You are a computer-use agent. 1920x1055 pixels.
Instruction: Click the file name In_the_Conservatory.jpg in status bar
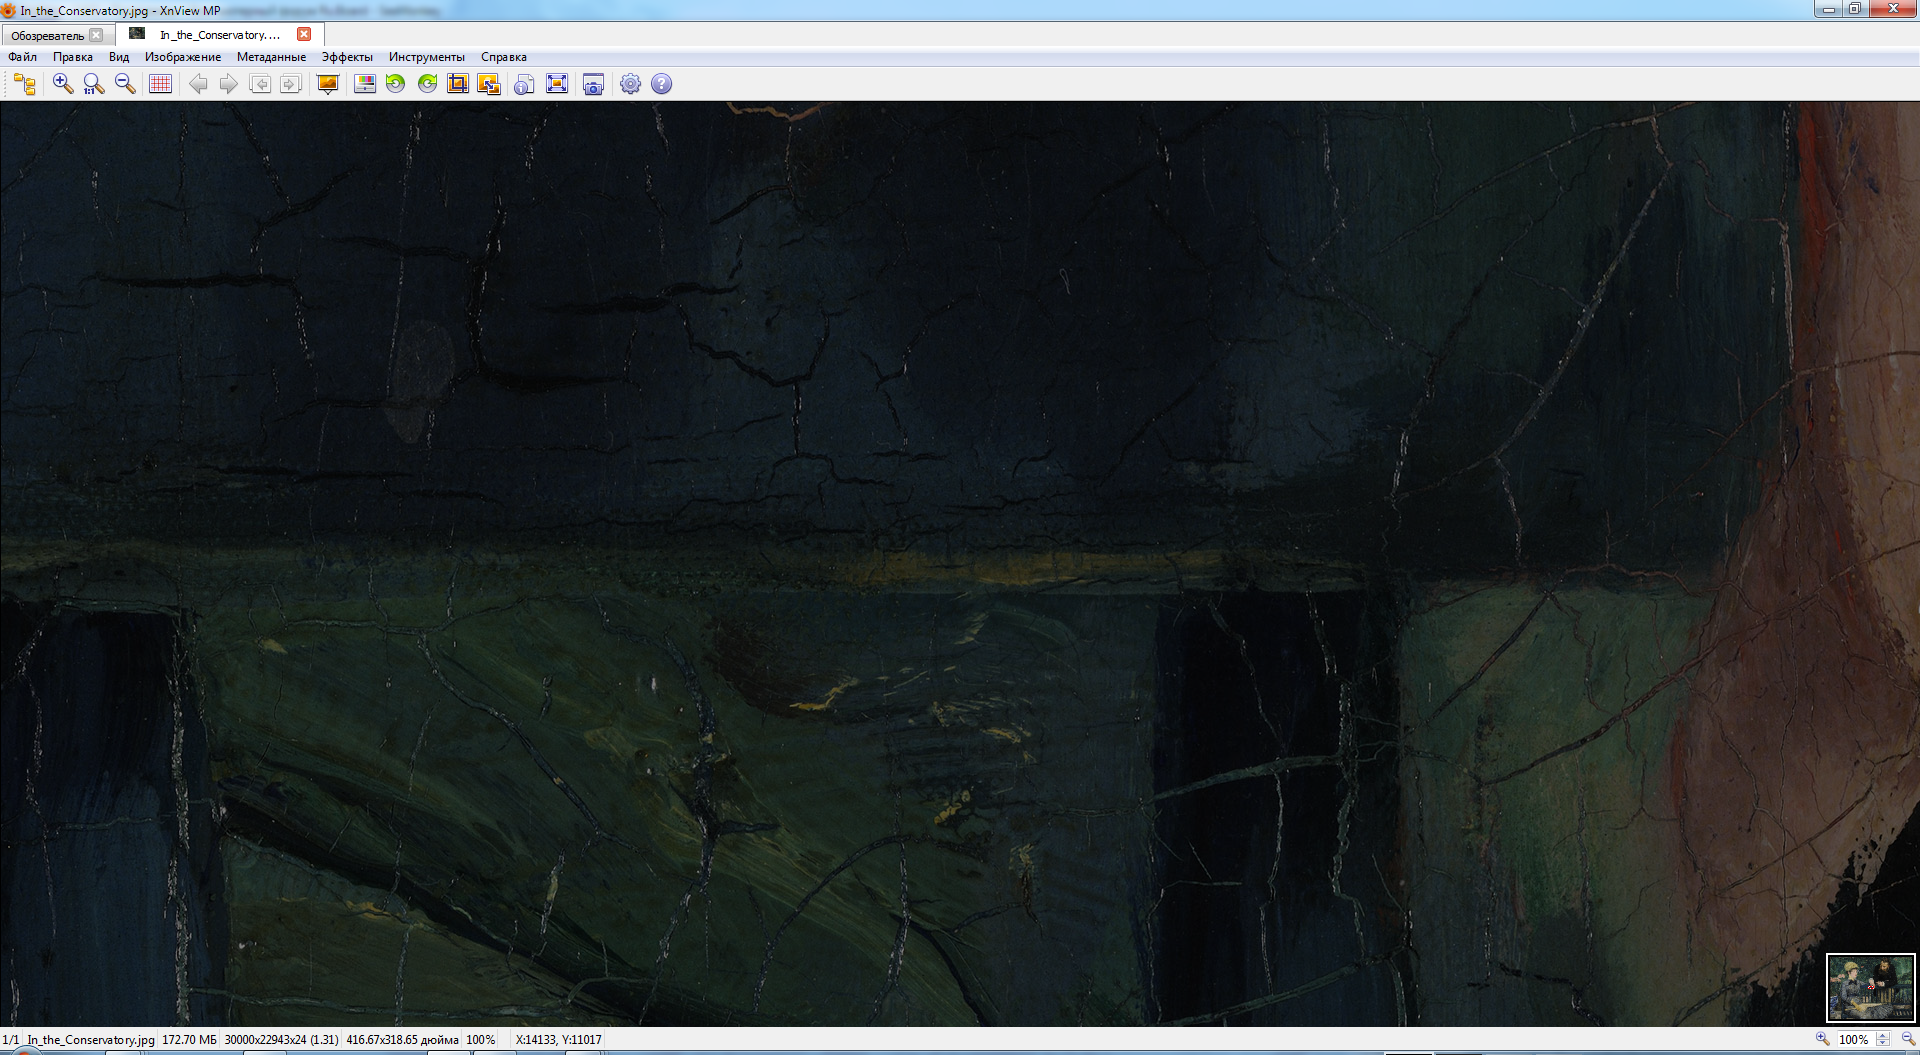(x=91, y=1040)
